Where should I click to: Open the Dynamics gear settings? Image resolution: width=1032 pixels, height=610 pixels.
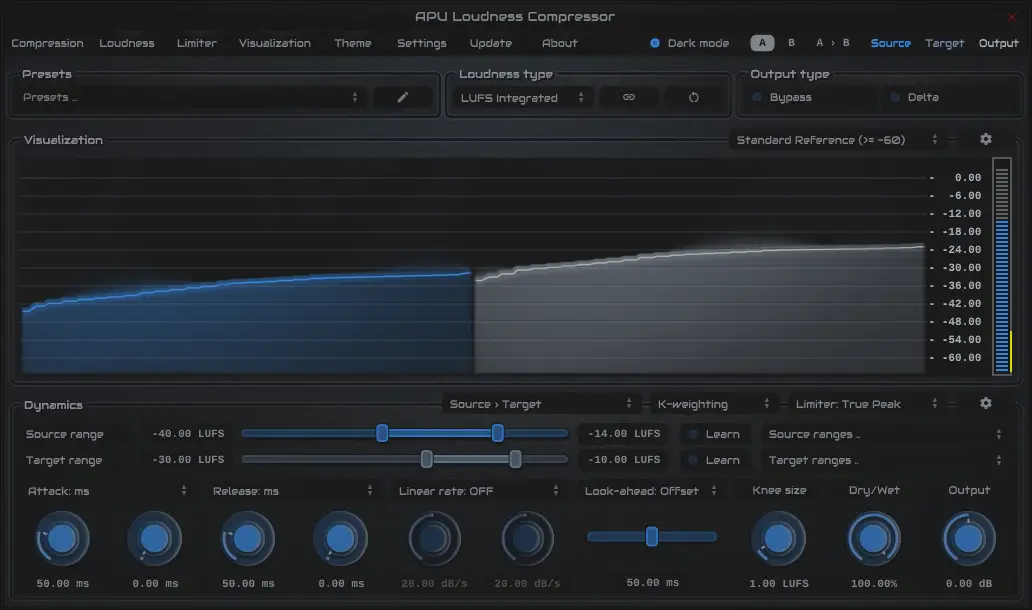985,403
